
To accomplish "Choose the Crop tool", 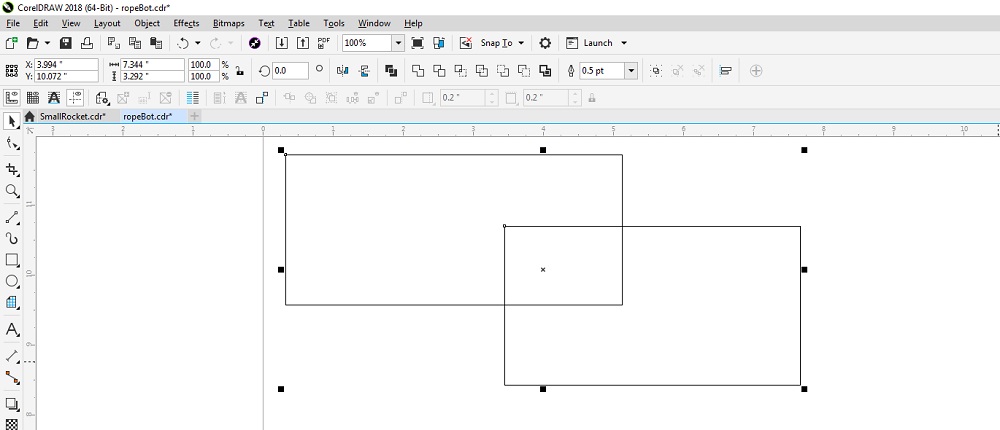I will [x=11, y=169].
